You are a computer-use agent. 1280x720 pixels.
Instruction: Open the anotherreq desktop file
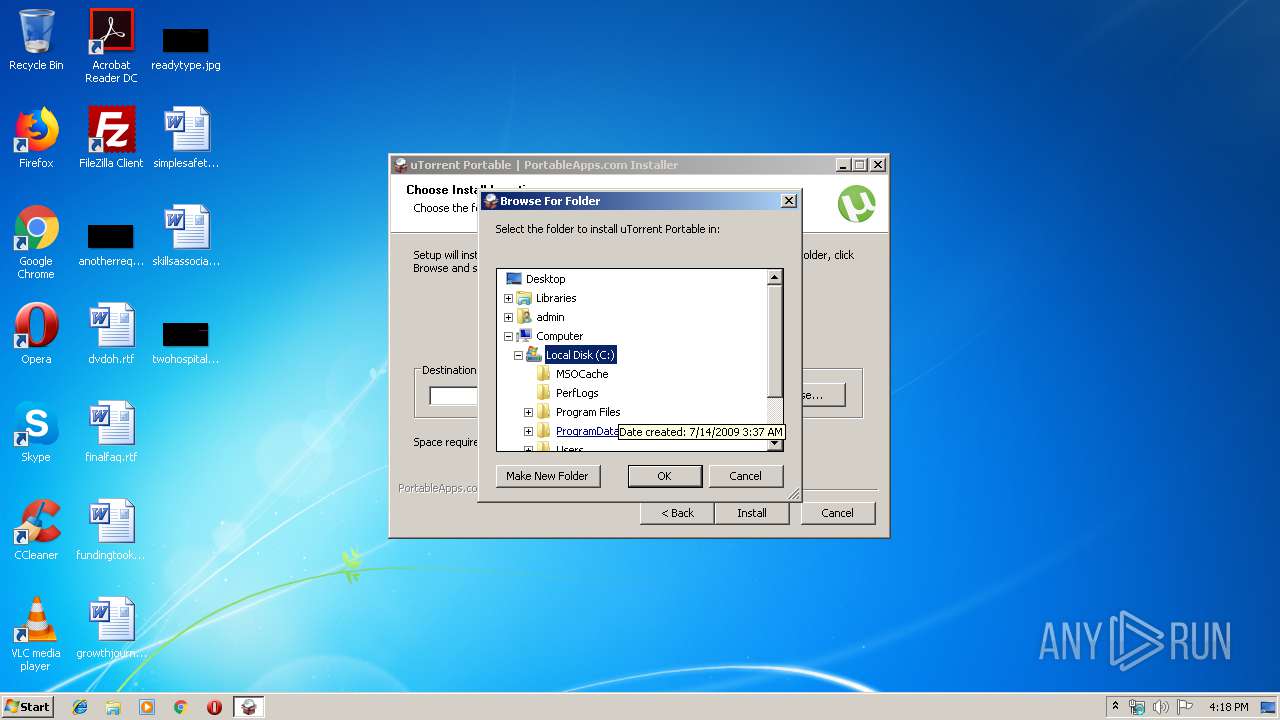point(111,245)
